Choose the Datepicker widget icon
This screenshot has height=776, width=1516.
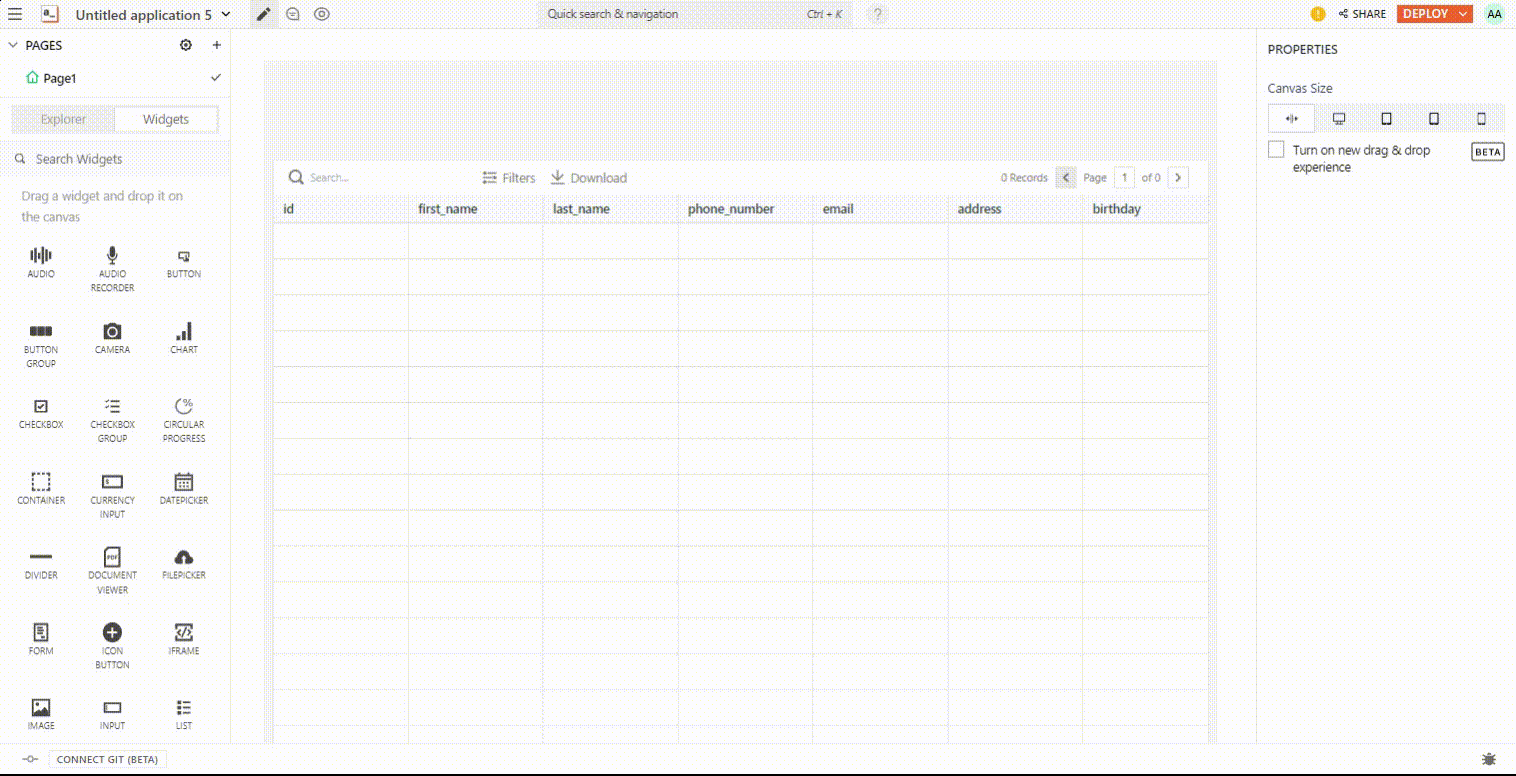click(x=183, y=482)
